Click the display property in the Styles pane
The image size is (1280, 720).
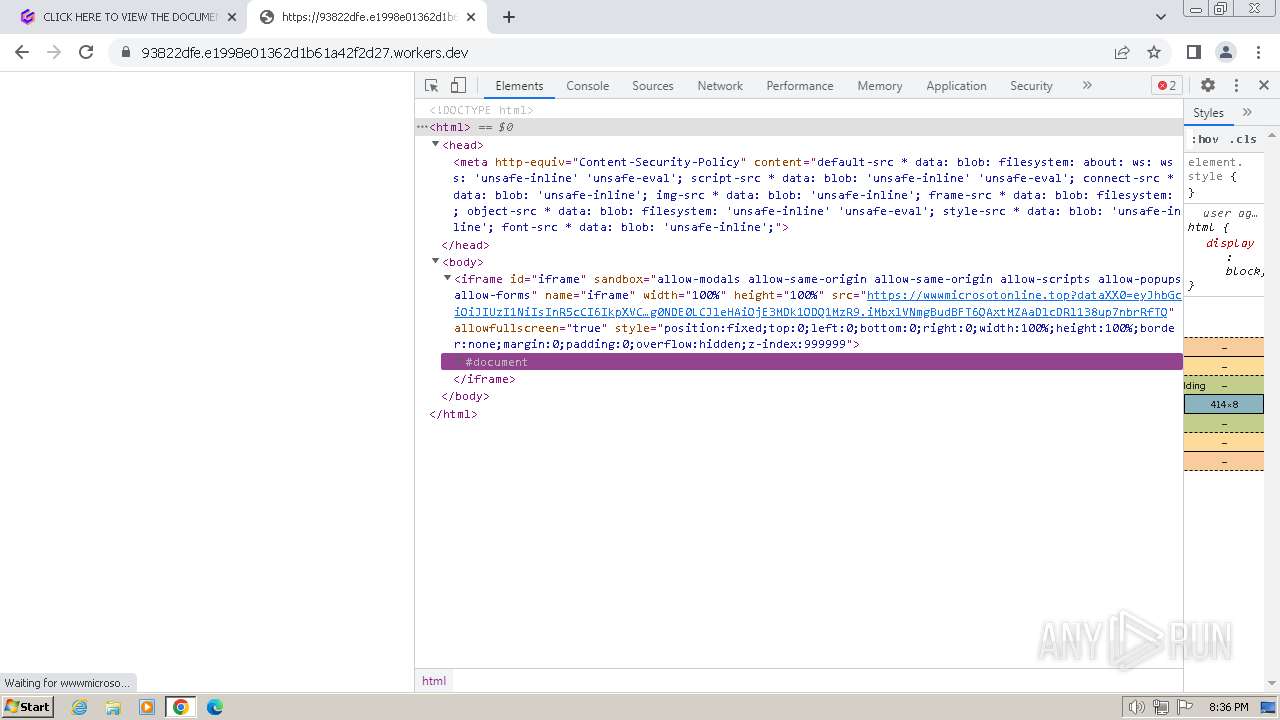[x=1229, y=243]
